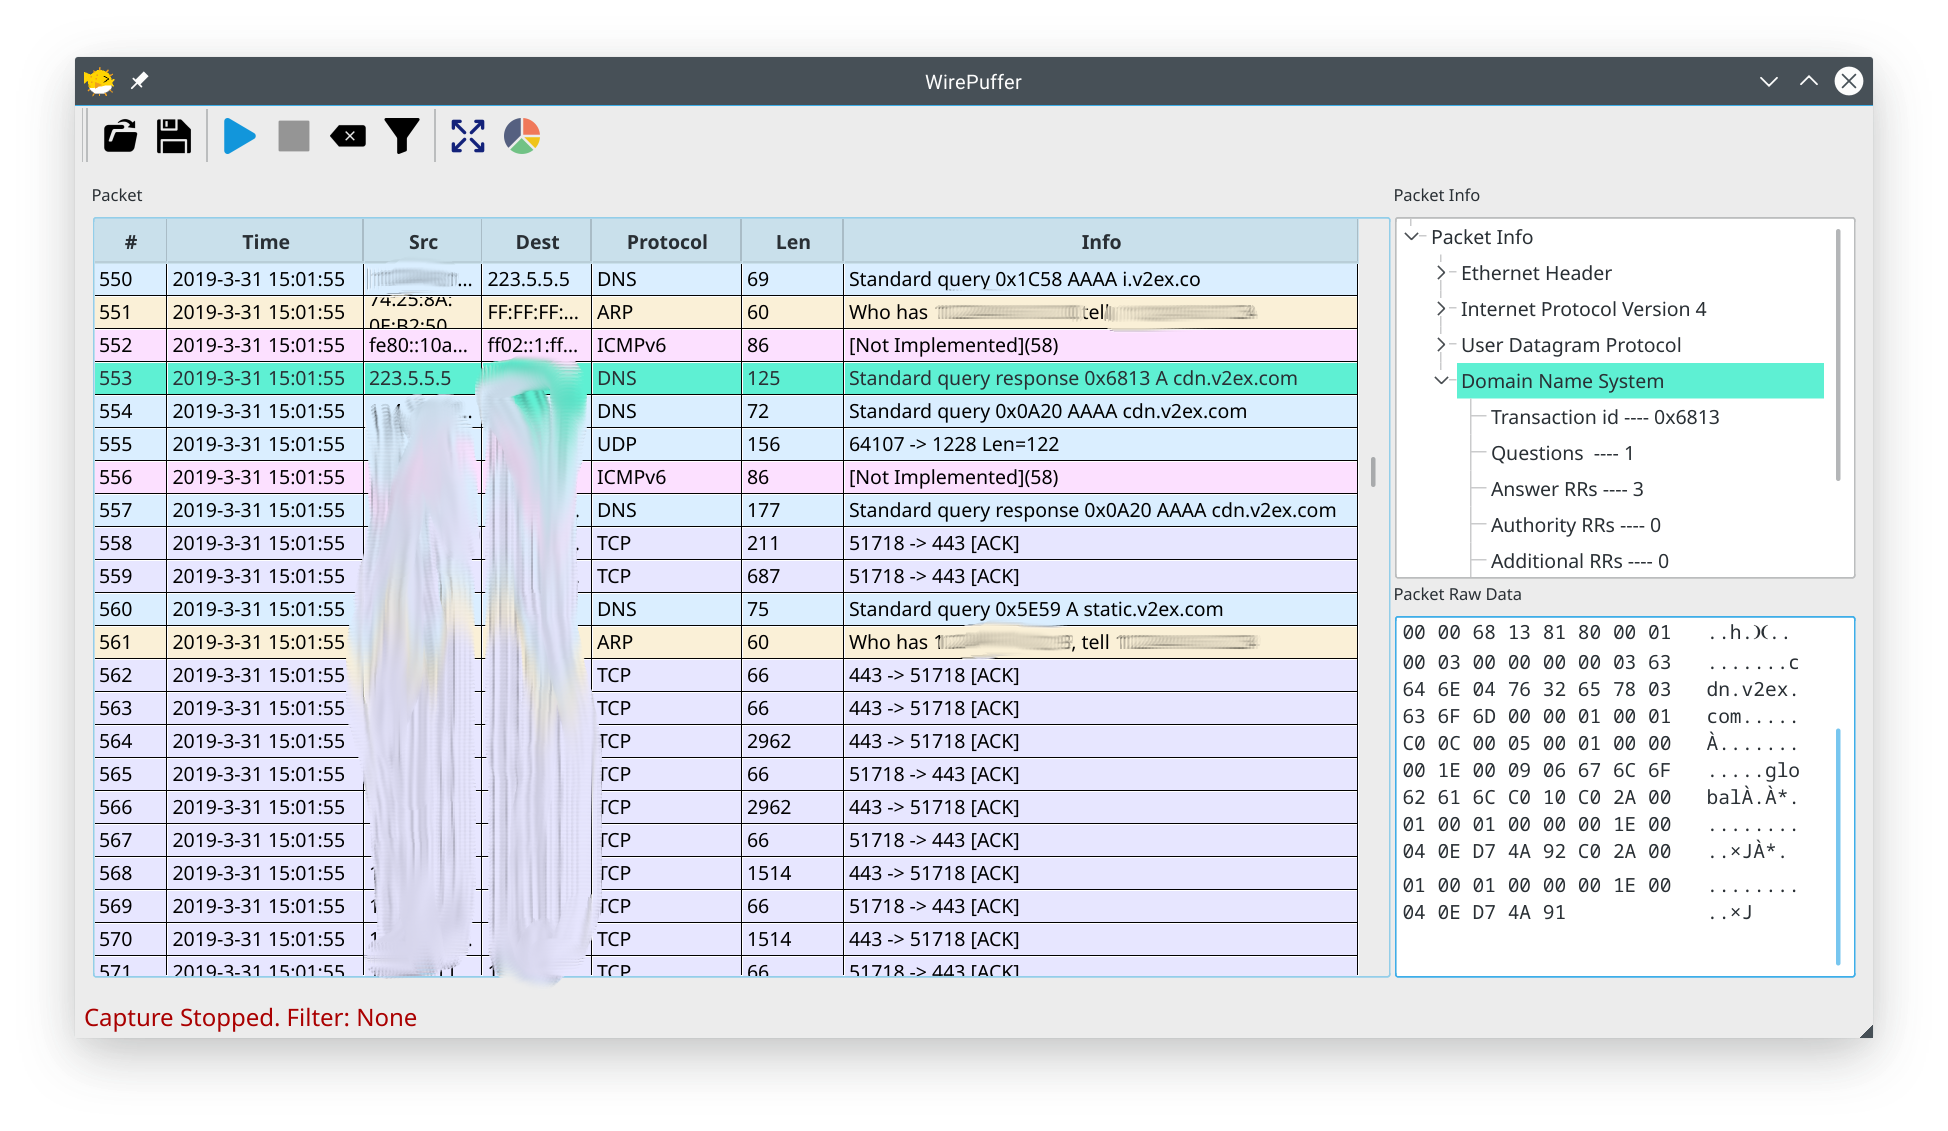Click the packet list vertical scrollbar
The height and width of the screenshot is (1131, 1948).
pyautogui.click(x=1373, y=472)
